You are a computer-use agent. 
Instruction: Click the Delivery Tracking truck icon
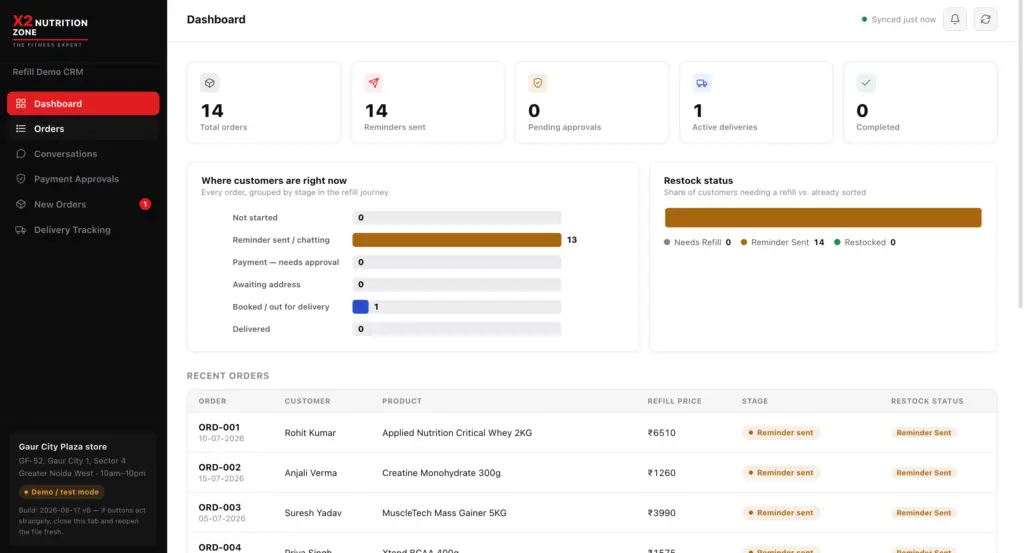coord(21,230)
